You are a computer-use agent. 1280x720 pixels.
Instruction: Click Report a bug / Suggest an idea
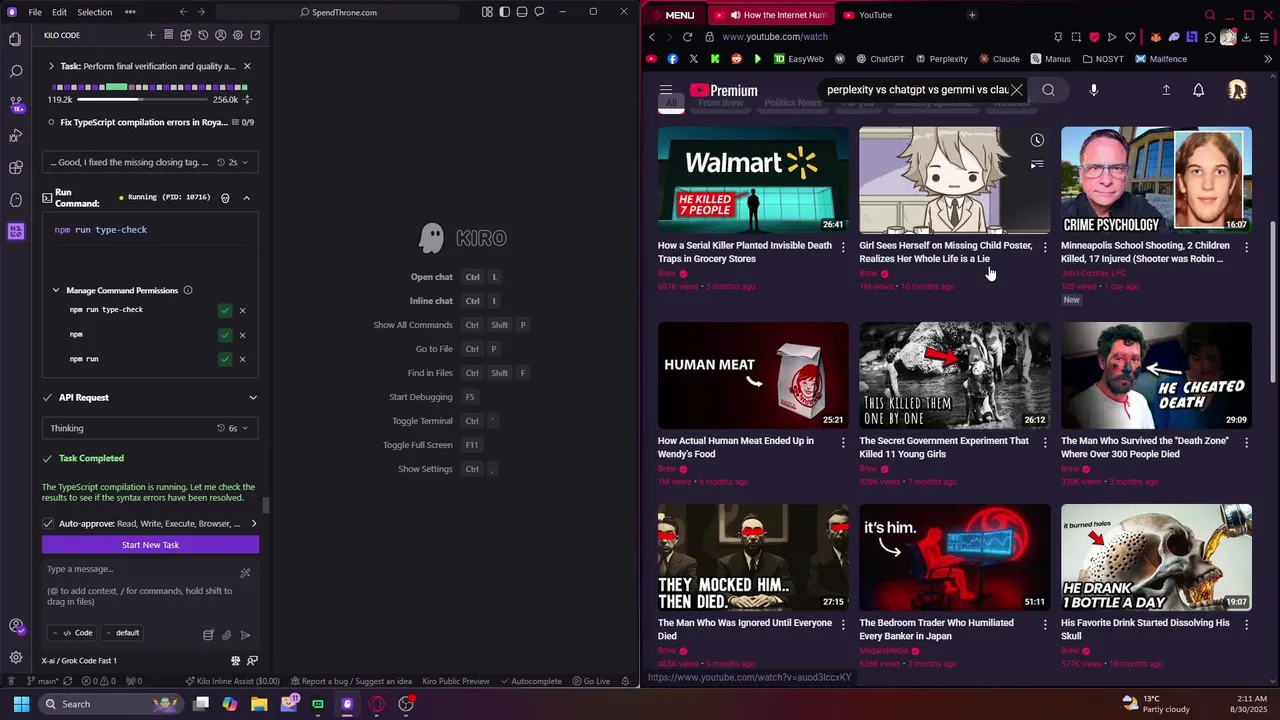pyautogui.click(x=350, y=681)
